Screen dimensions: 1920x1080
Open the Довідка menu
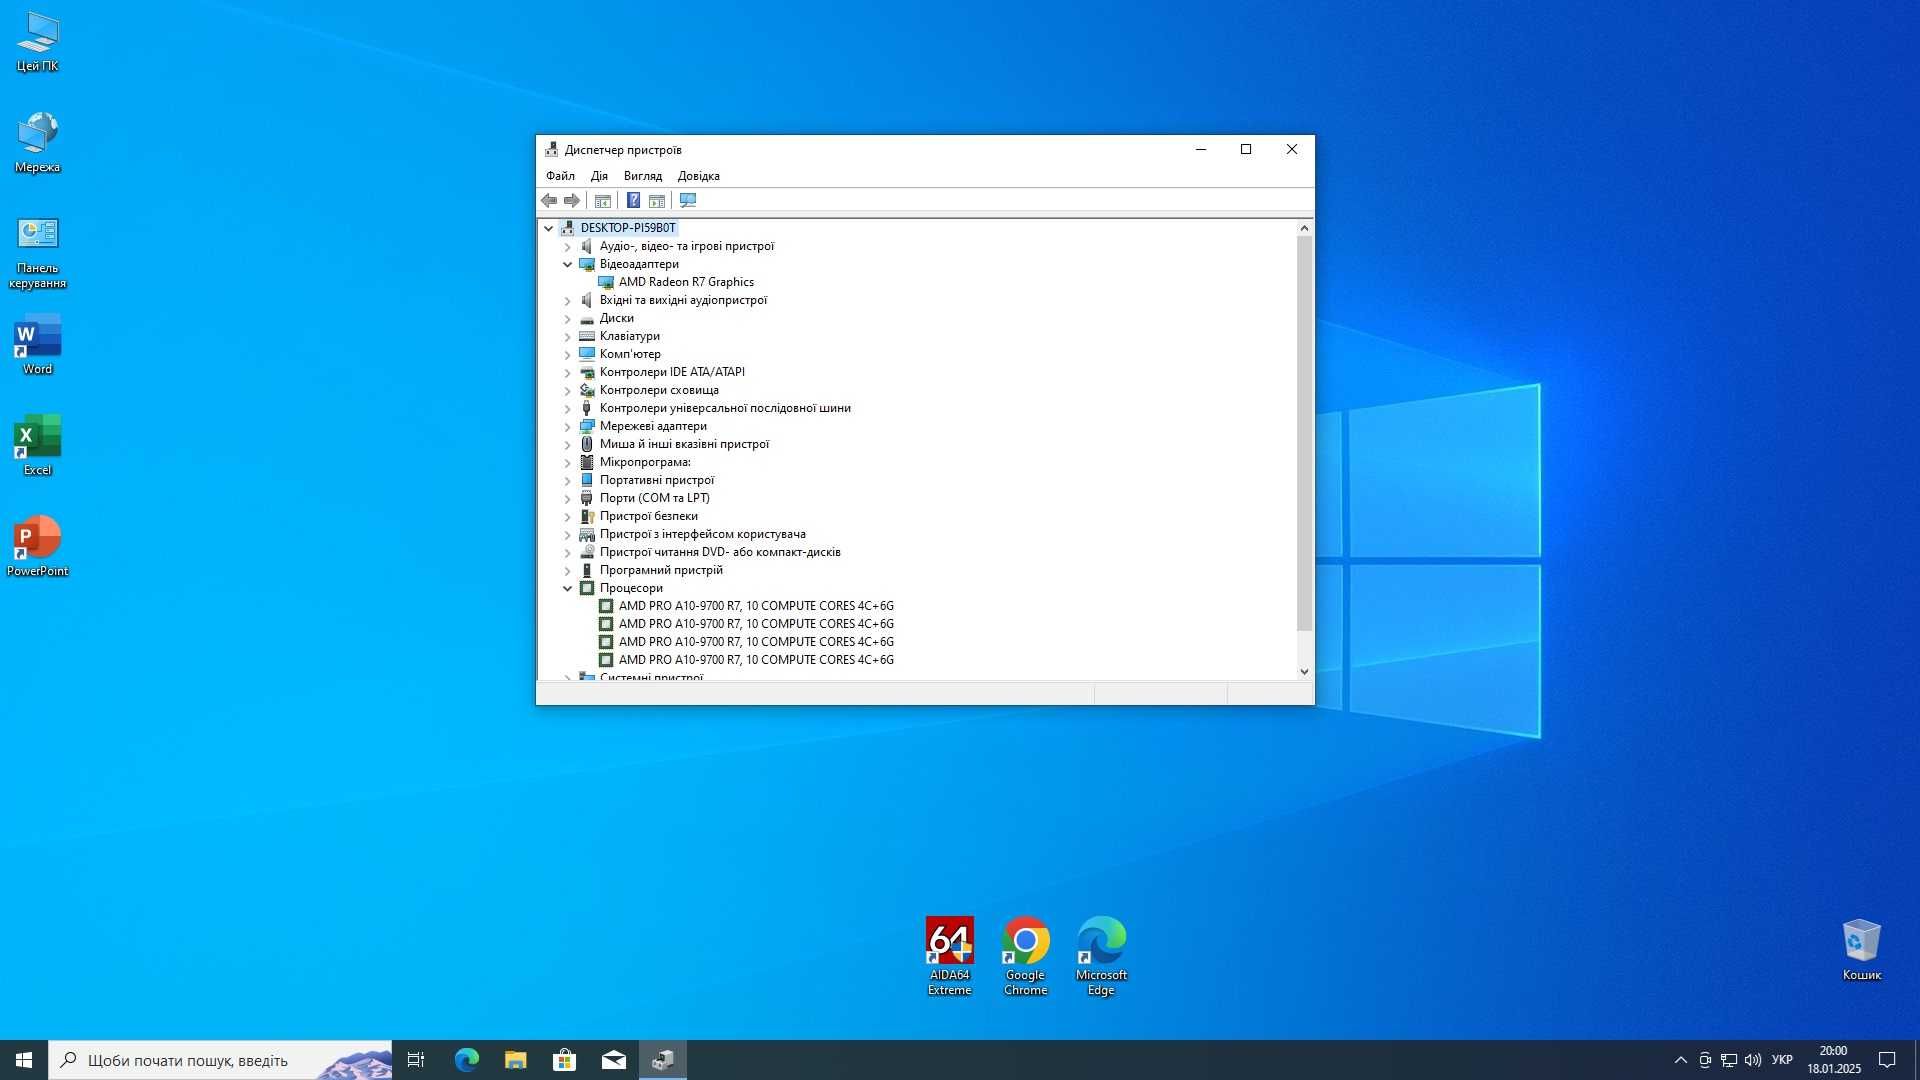coord(699,176)
